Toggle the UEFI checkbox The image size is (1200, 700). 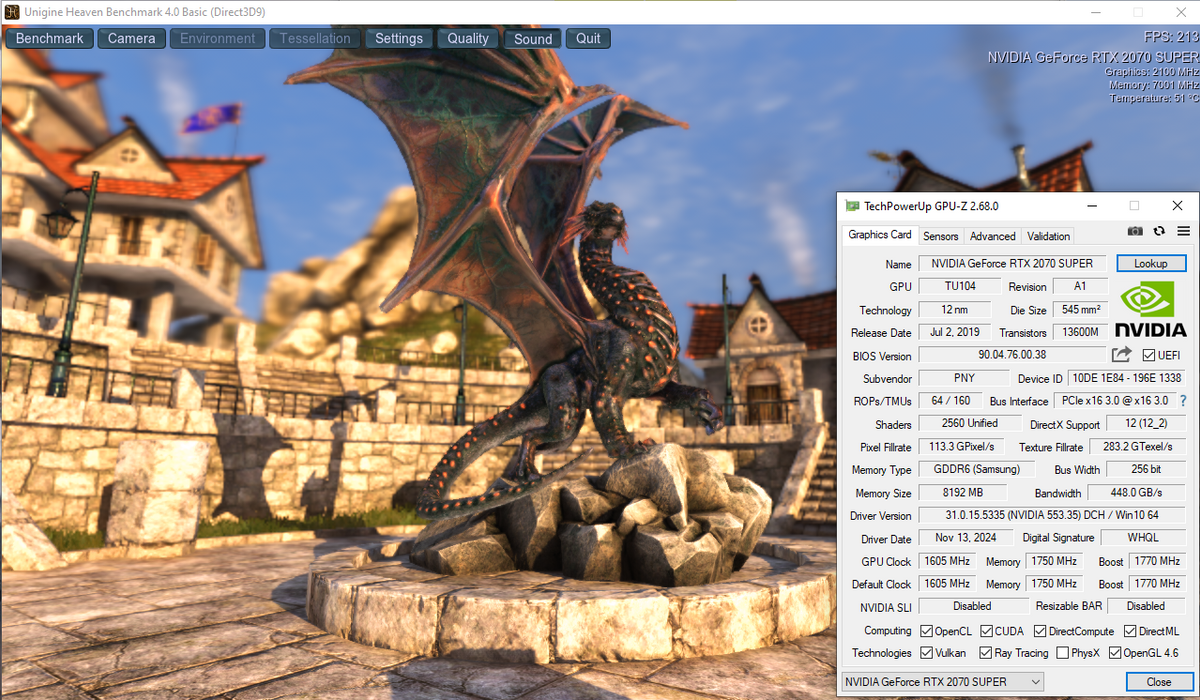(1148, 355)
